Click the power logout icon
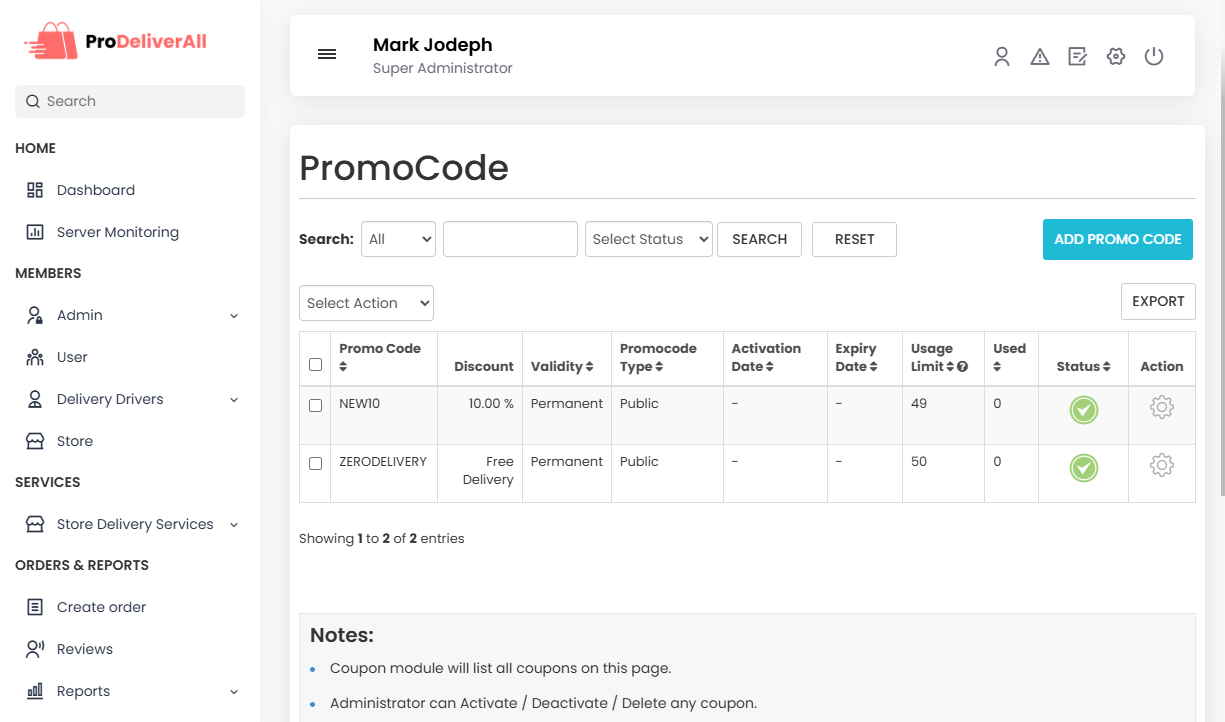Screen dimensions: 1225x722 pos(1154,57)
